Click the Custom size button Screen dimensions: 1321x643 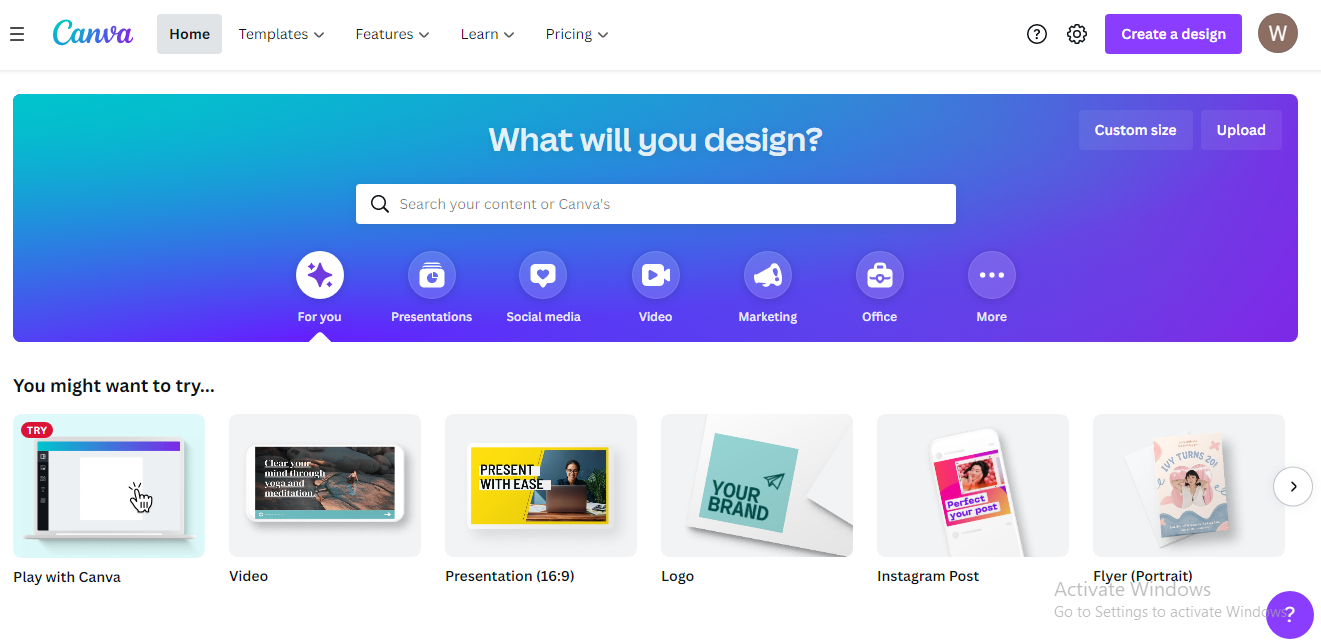pyautogui.click(x=1135, y=130)
